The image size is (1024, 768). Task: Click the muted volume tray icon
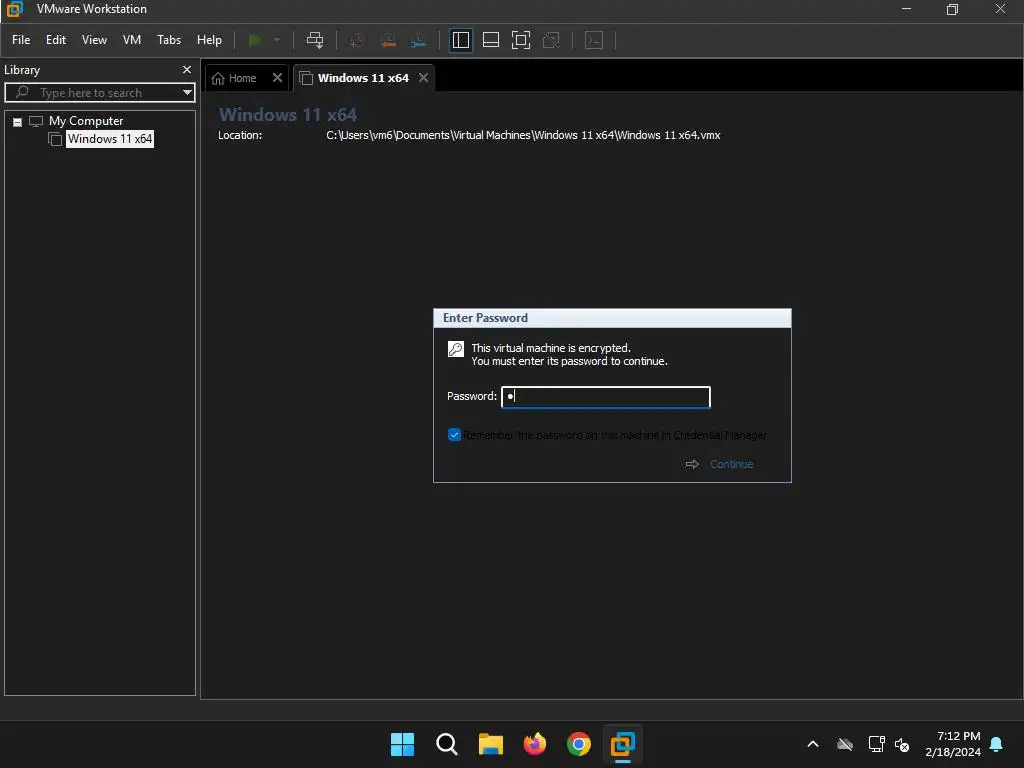(x=902, y=744)
